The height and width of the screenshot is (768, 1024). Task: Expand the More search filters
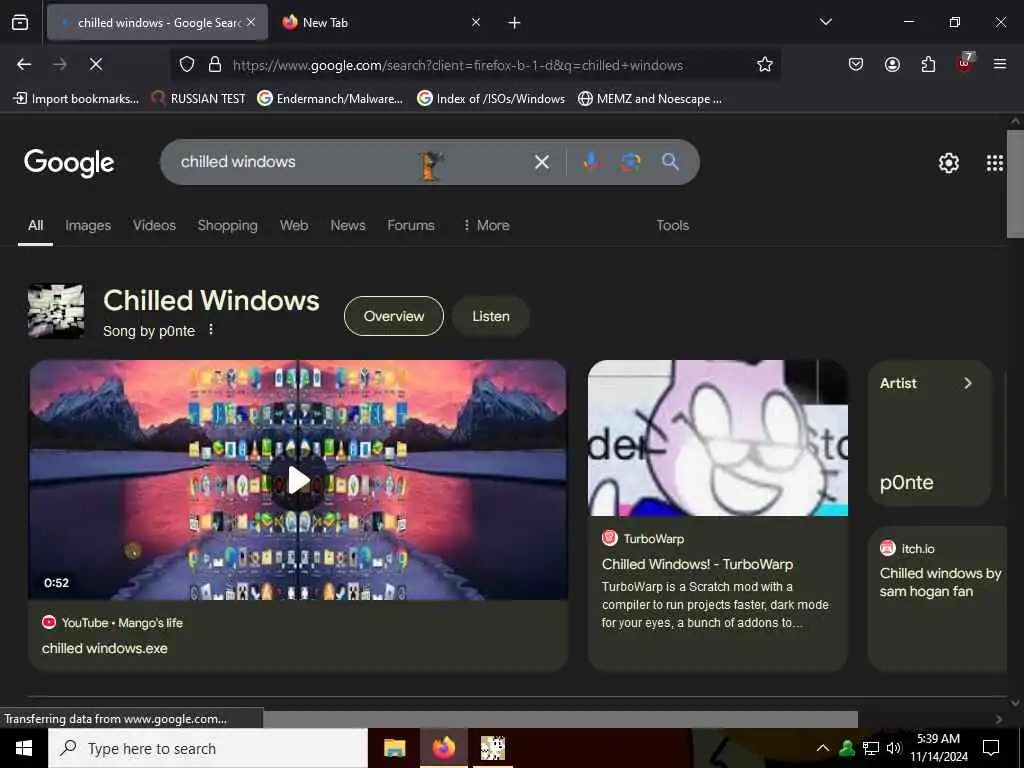pyautogui.click(x=486, y=225)
